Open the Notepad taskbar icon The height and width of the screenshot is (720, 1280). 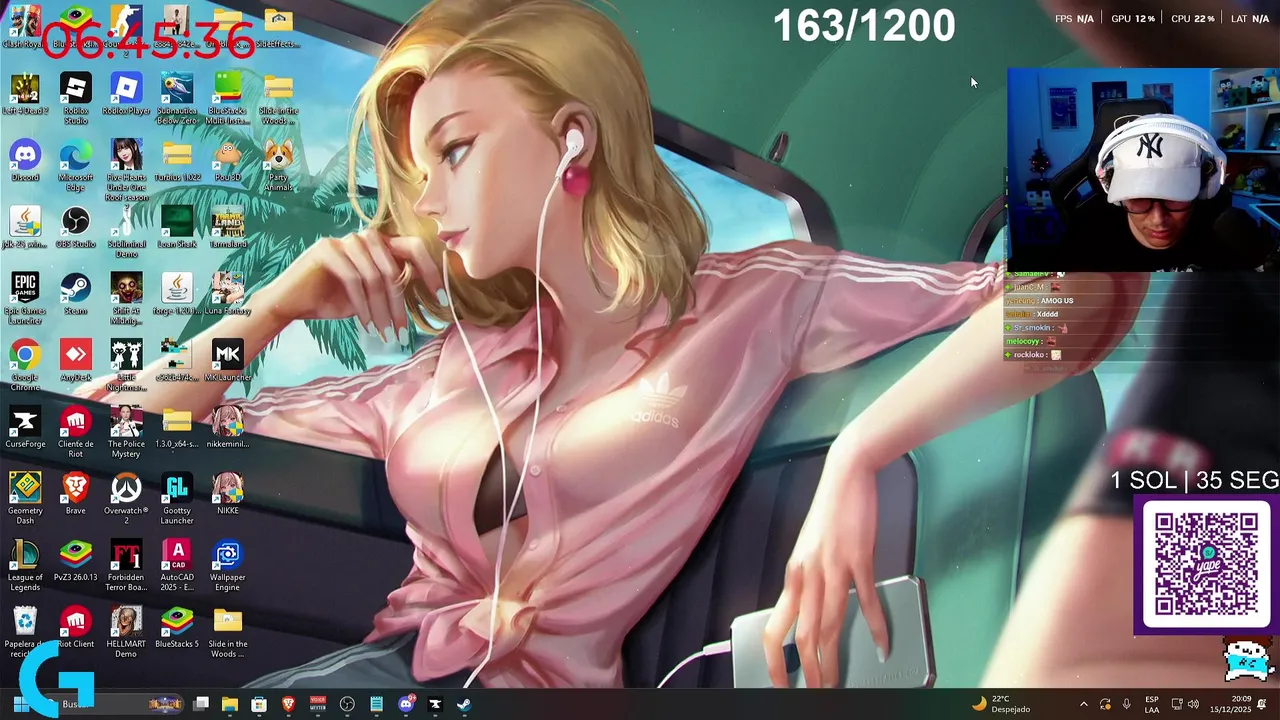[376, 704]
